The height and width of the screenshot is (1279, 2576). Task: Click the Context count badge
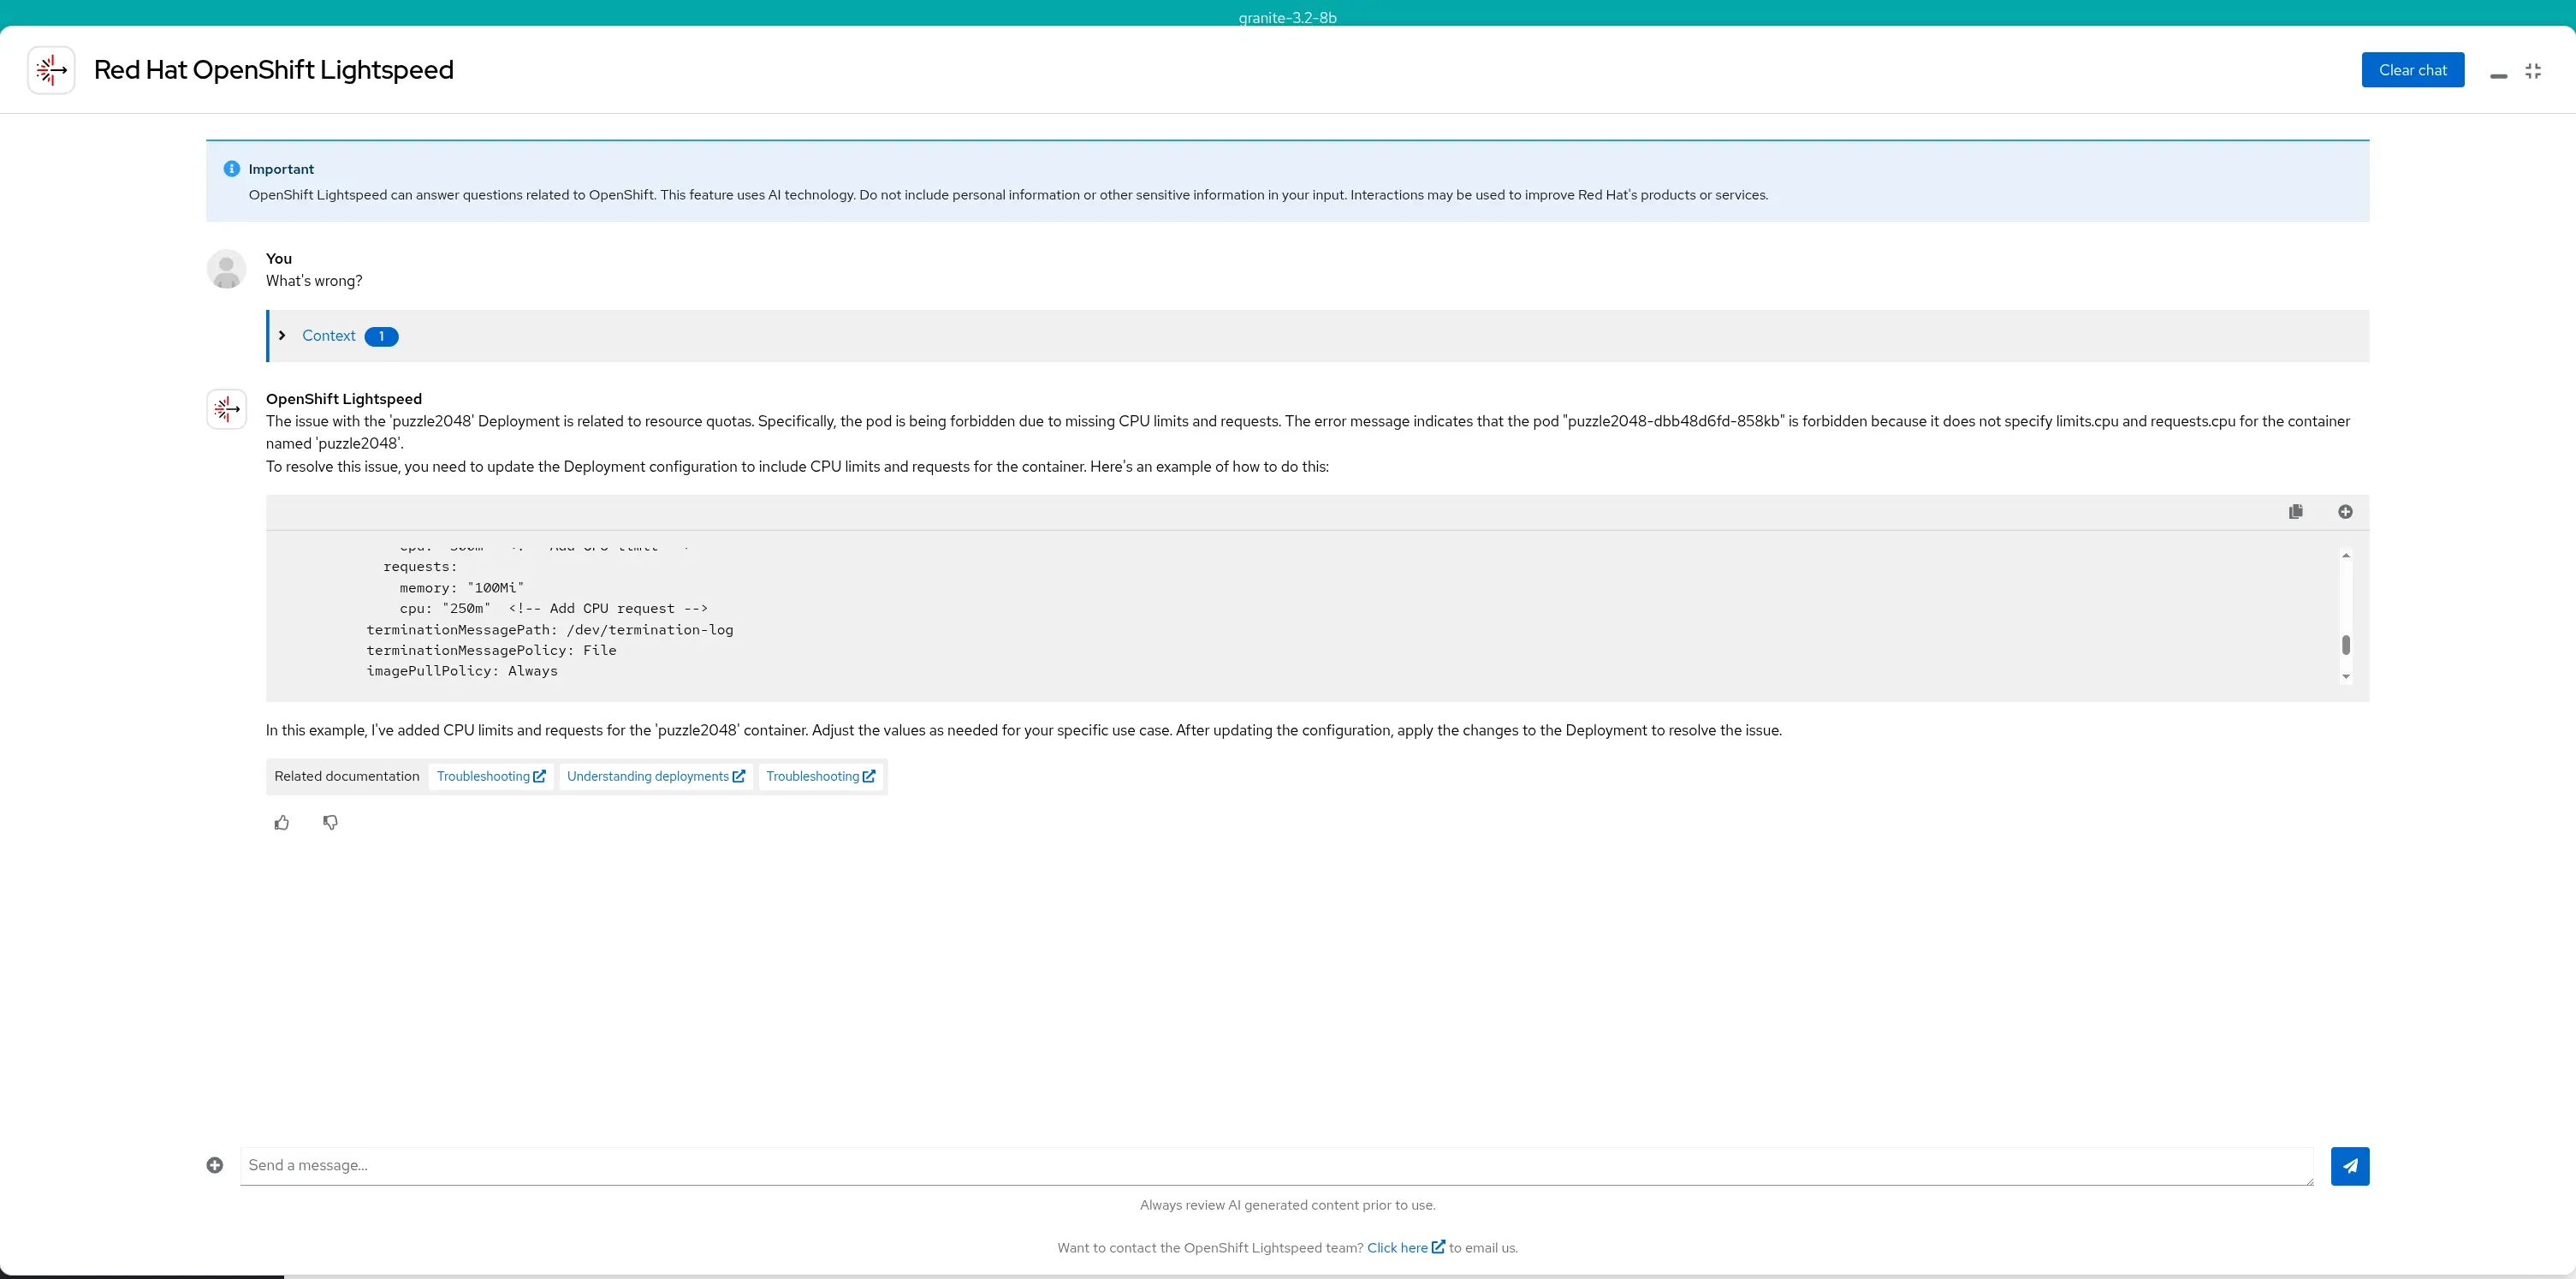click(381, 336)
